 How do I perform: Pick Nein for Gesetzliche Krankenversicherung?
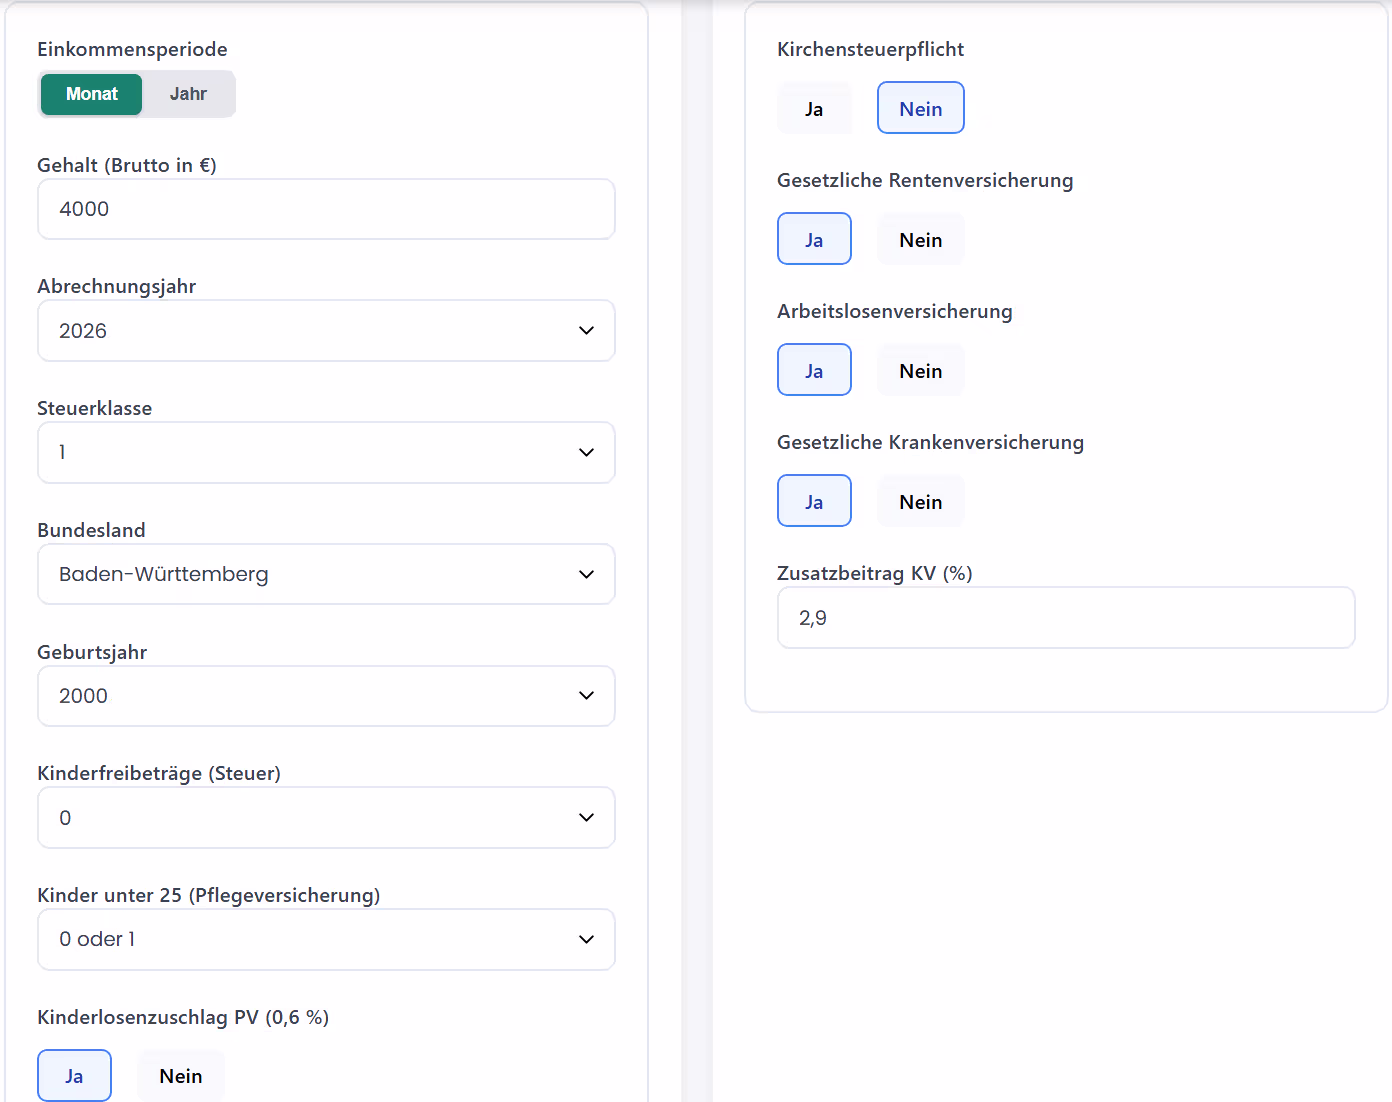tap(920, 502)
